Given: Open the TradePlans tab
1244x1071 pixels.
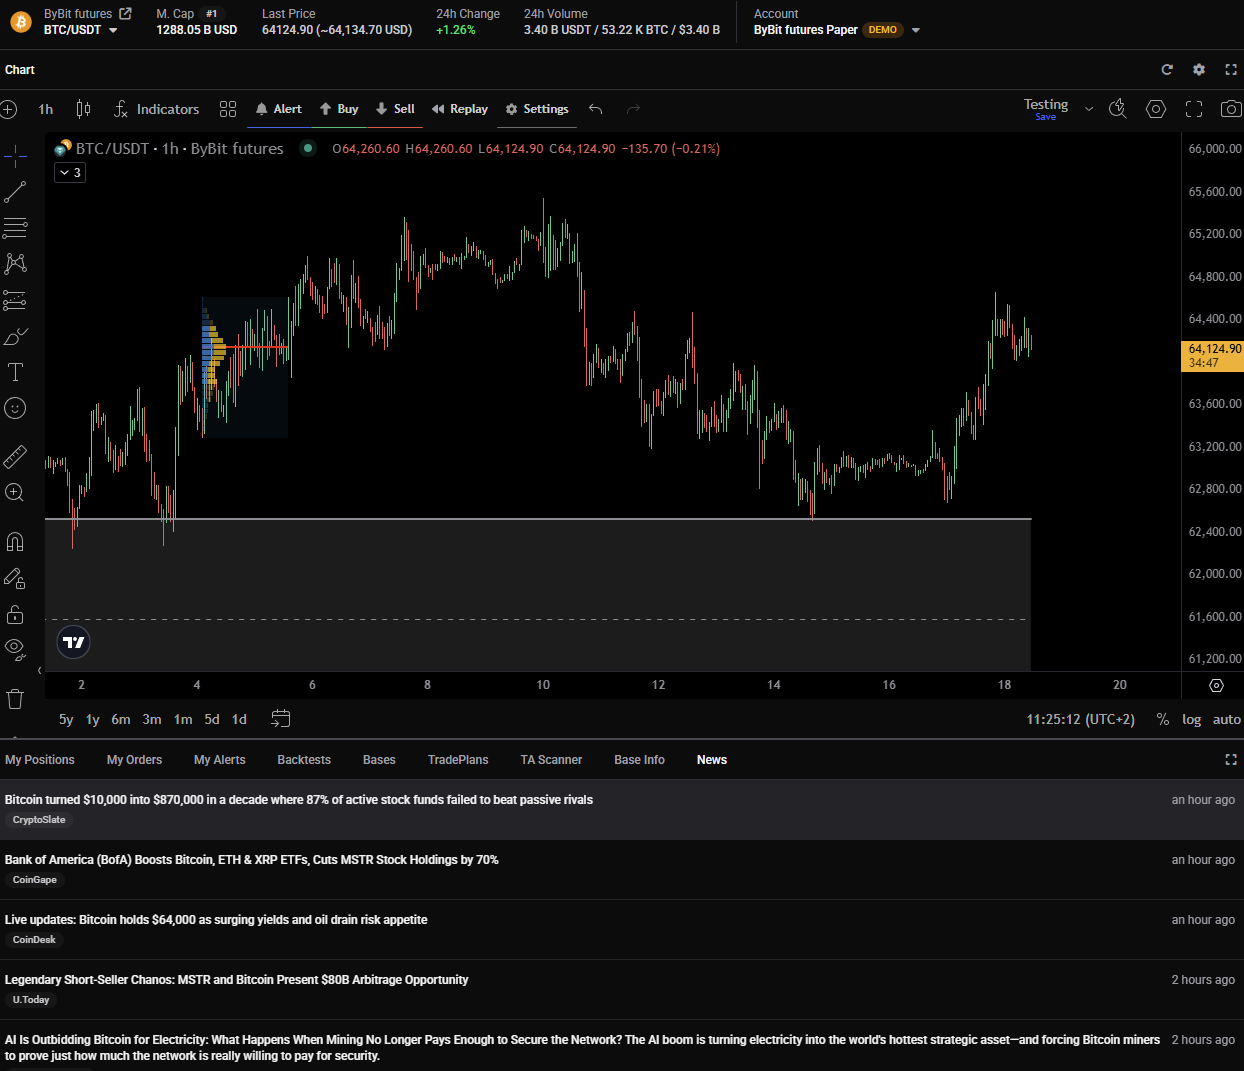Looking at the screenshot, I should (458, 760).
